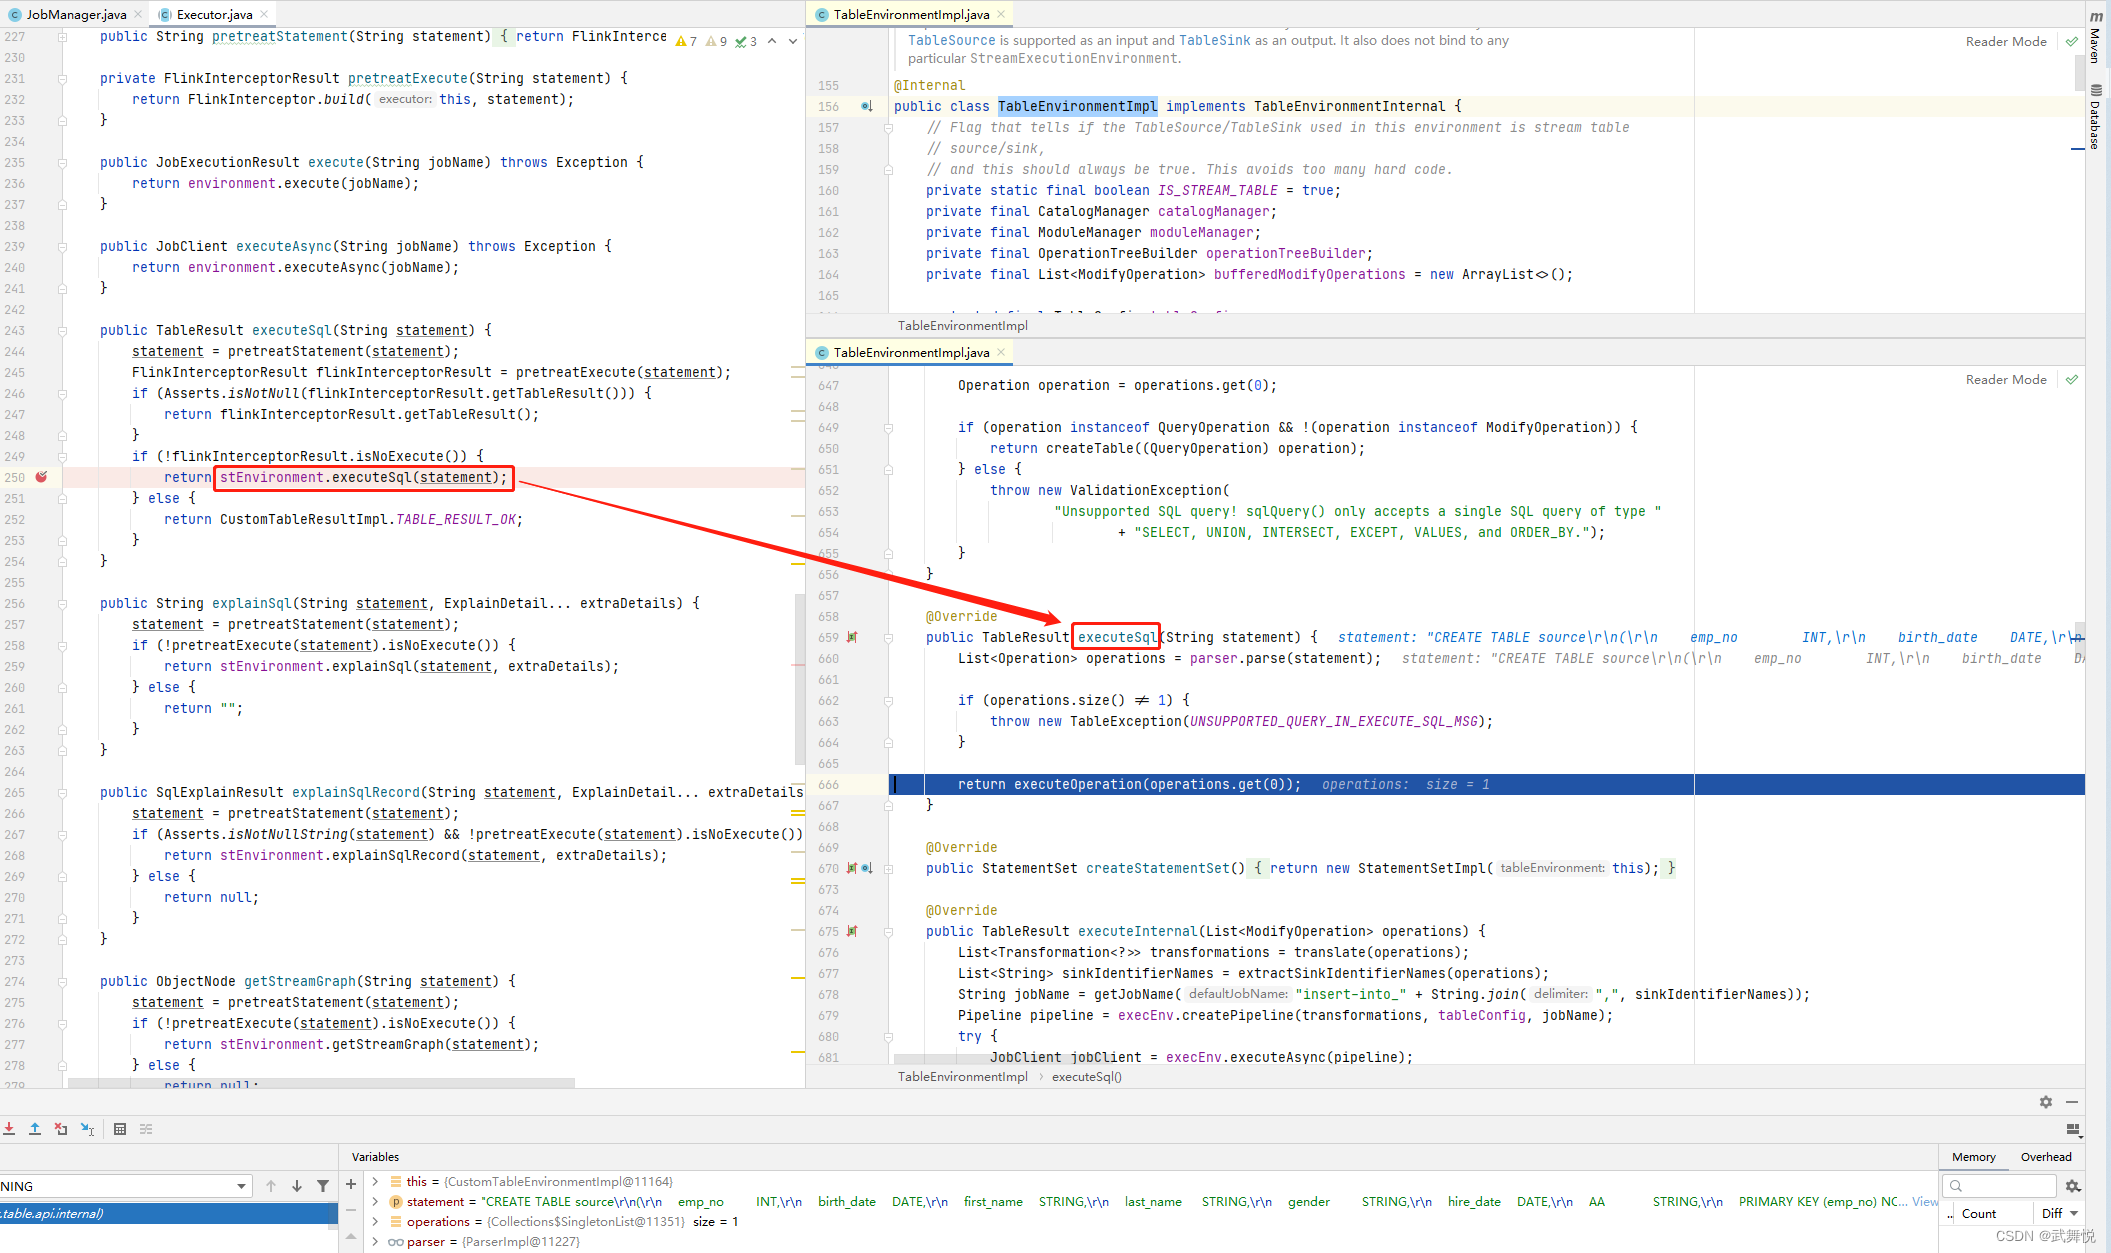Add a watch with the plus icon
The image size is (2111, 1253).
point(350,1184)
